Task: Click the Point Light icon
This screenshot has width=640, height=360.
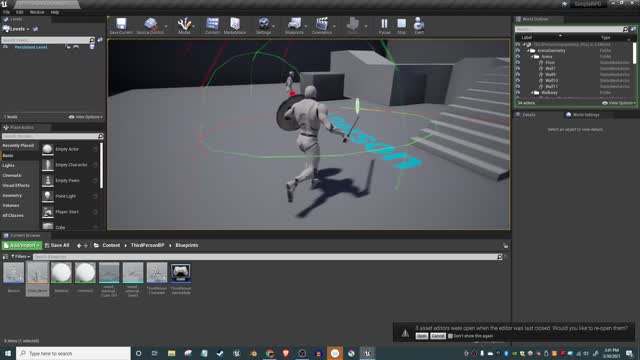Action: pyautogui.click(x=47, y=196)
